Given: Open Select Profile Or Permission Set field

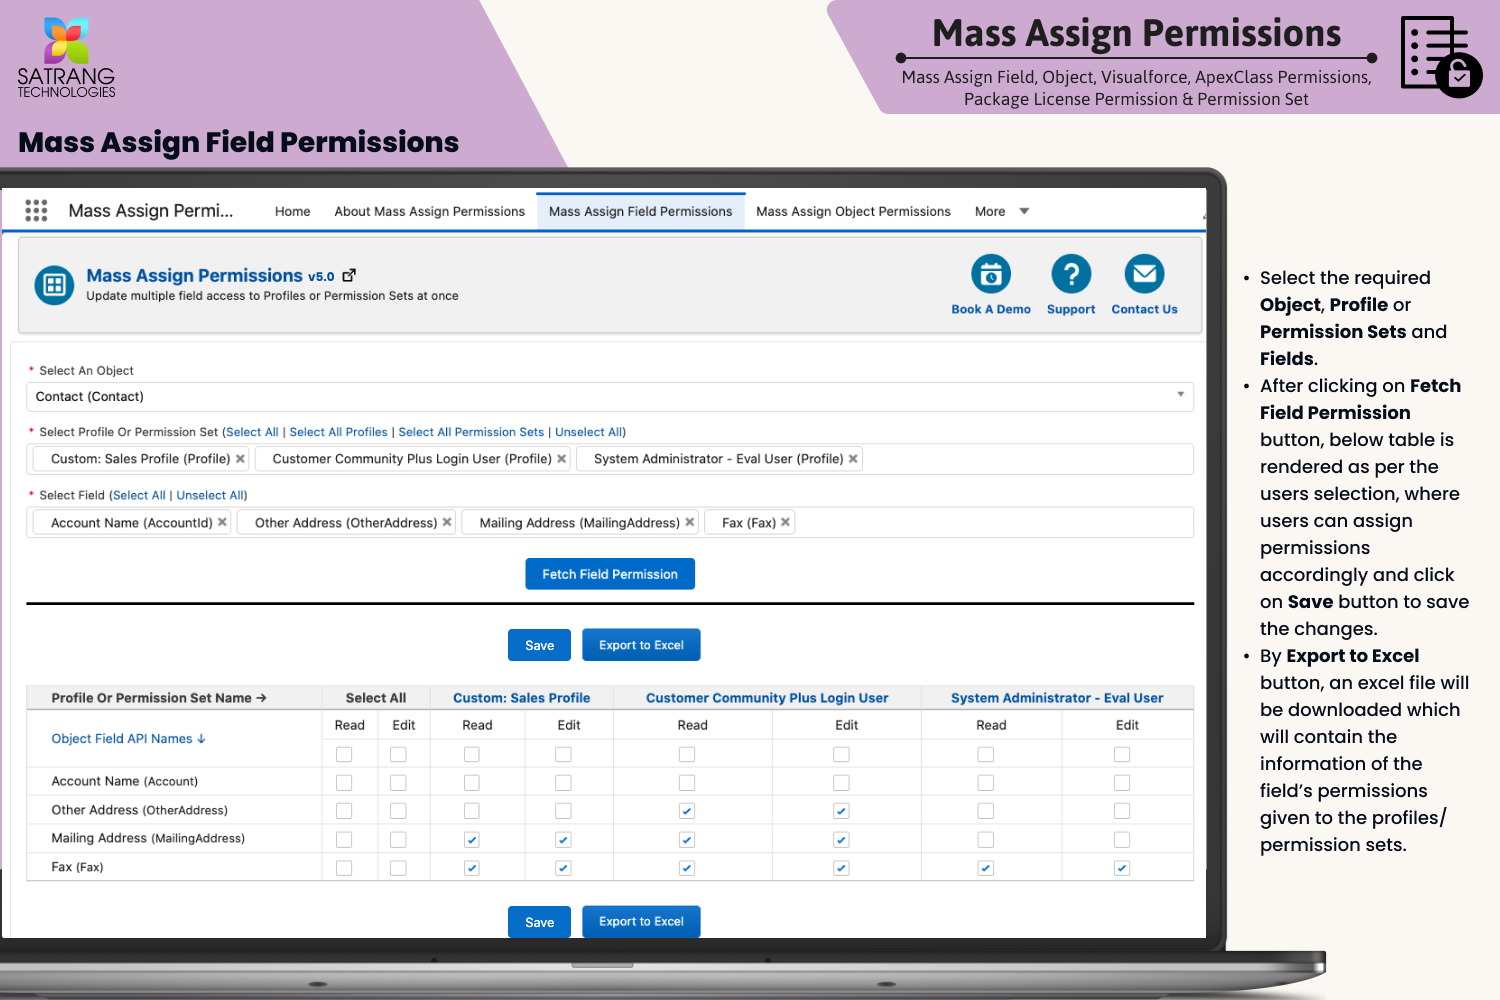Looking at the screenshot, I should pos(1020,459).
